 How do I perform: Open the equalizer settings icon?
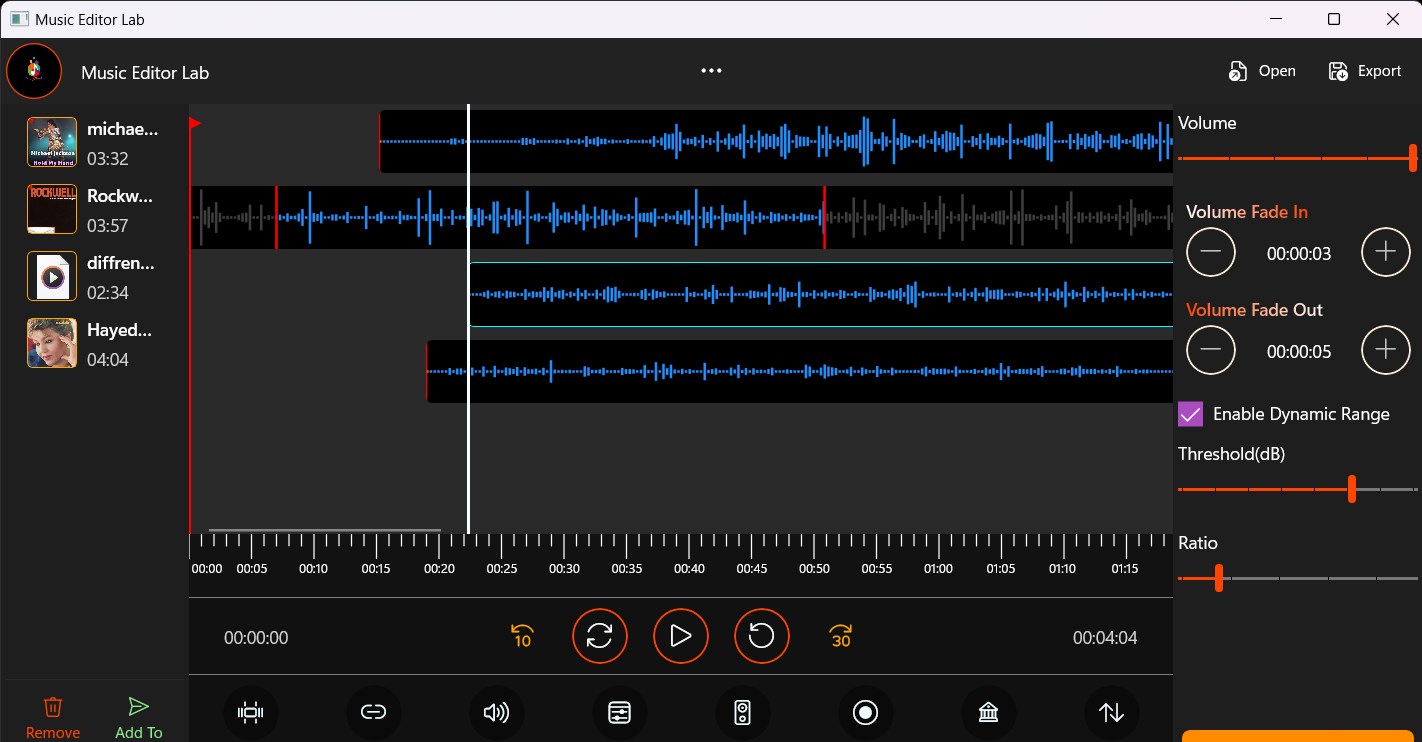coord(619,712)
